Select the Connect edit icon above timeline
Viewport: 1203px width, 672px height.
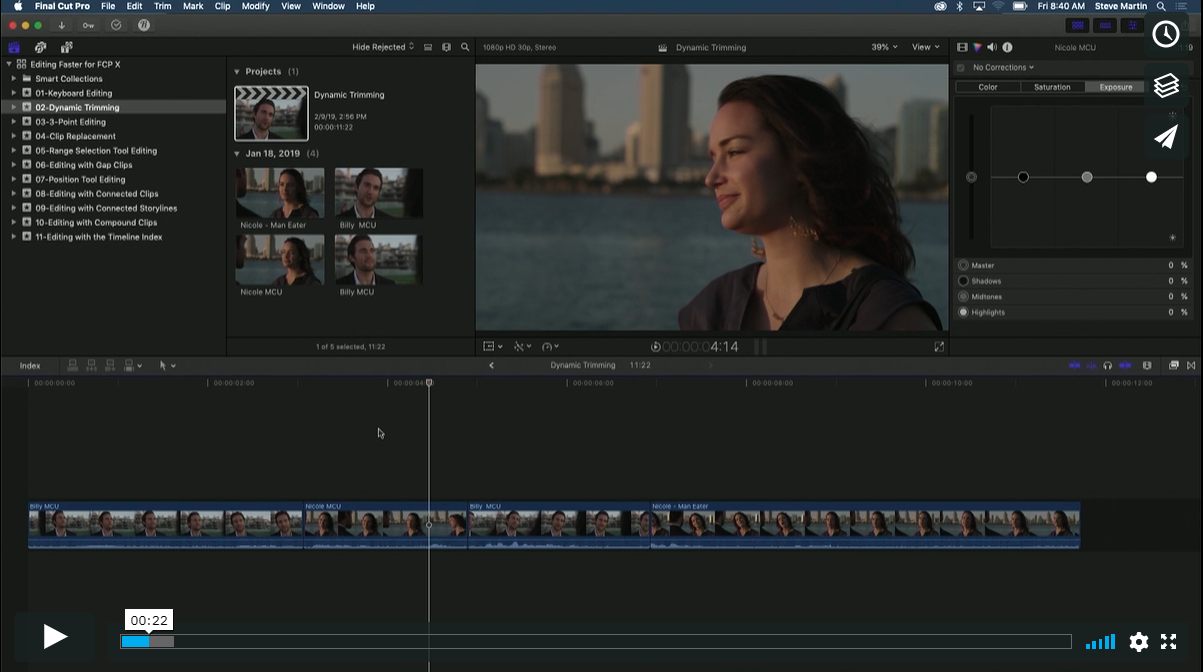[x=72, y=365]
